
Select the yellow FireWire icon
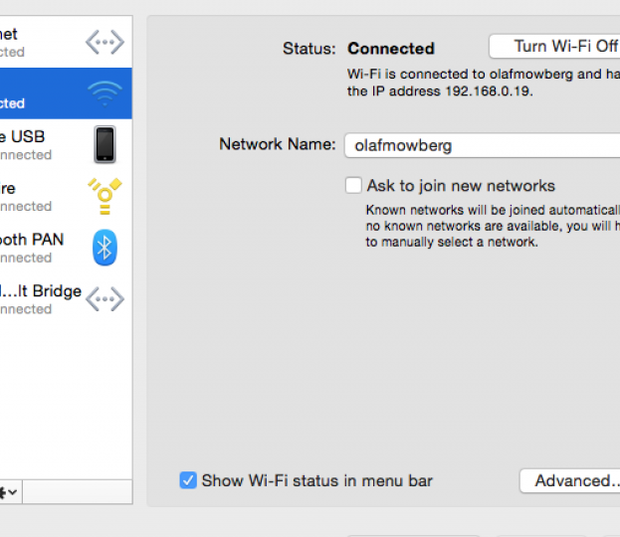(x=104, y=196)
